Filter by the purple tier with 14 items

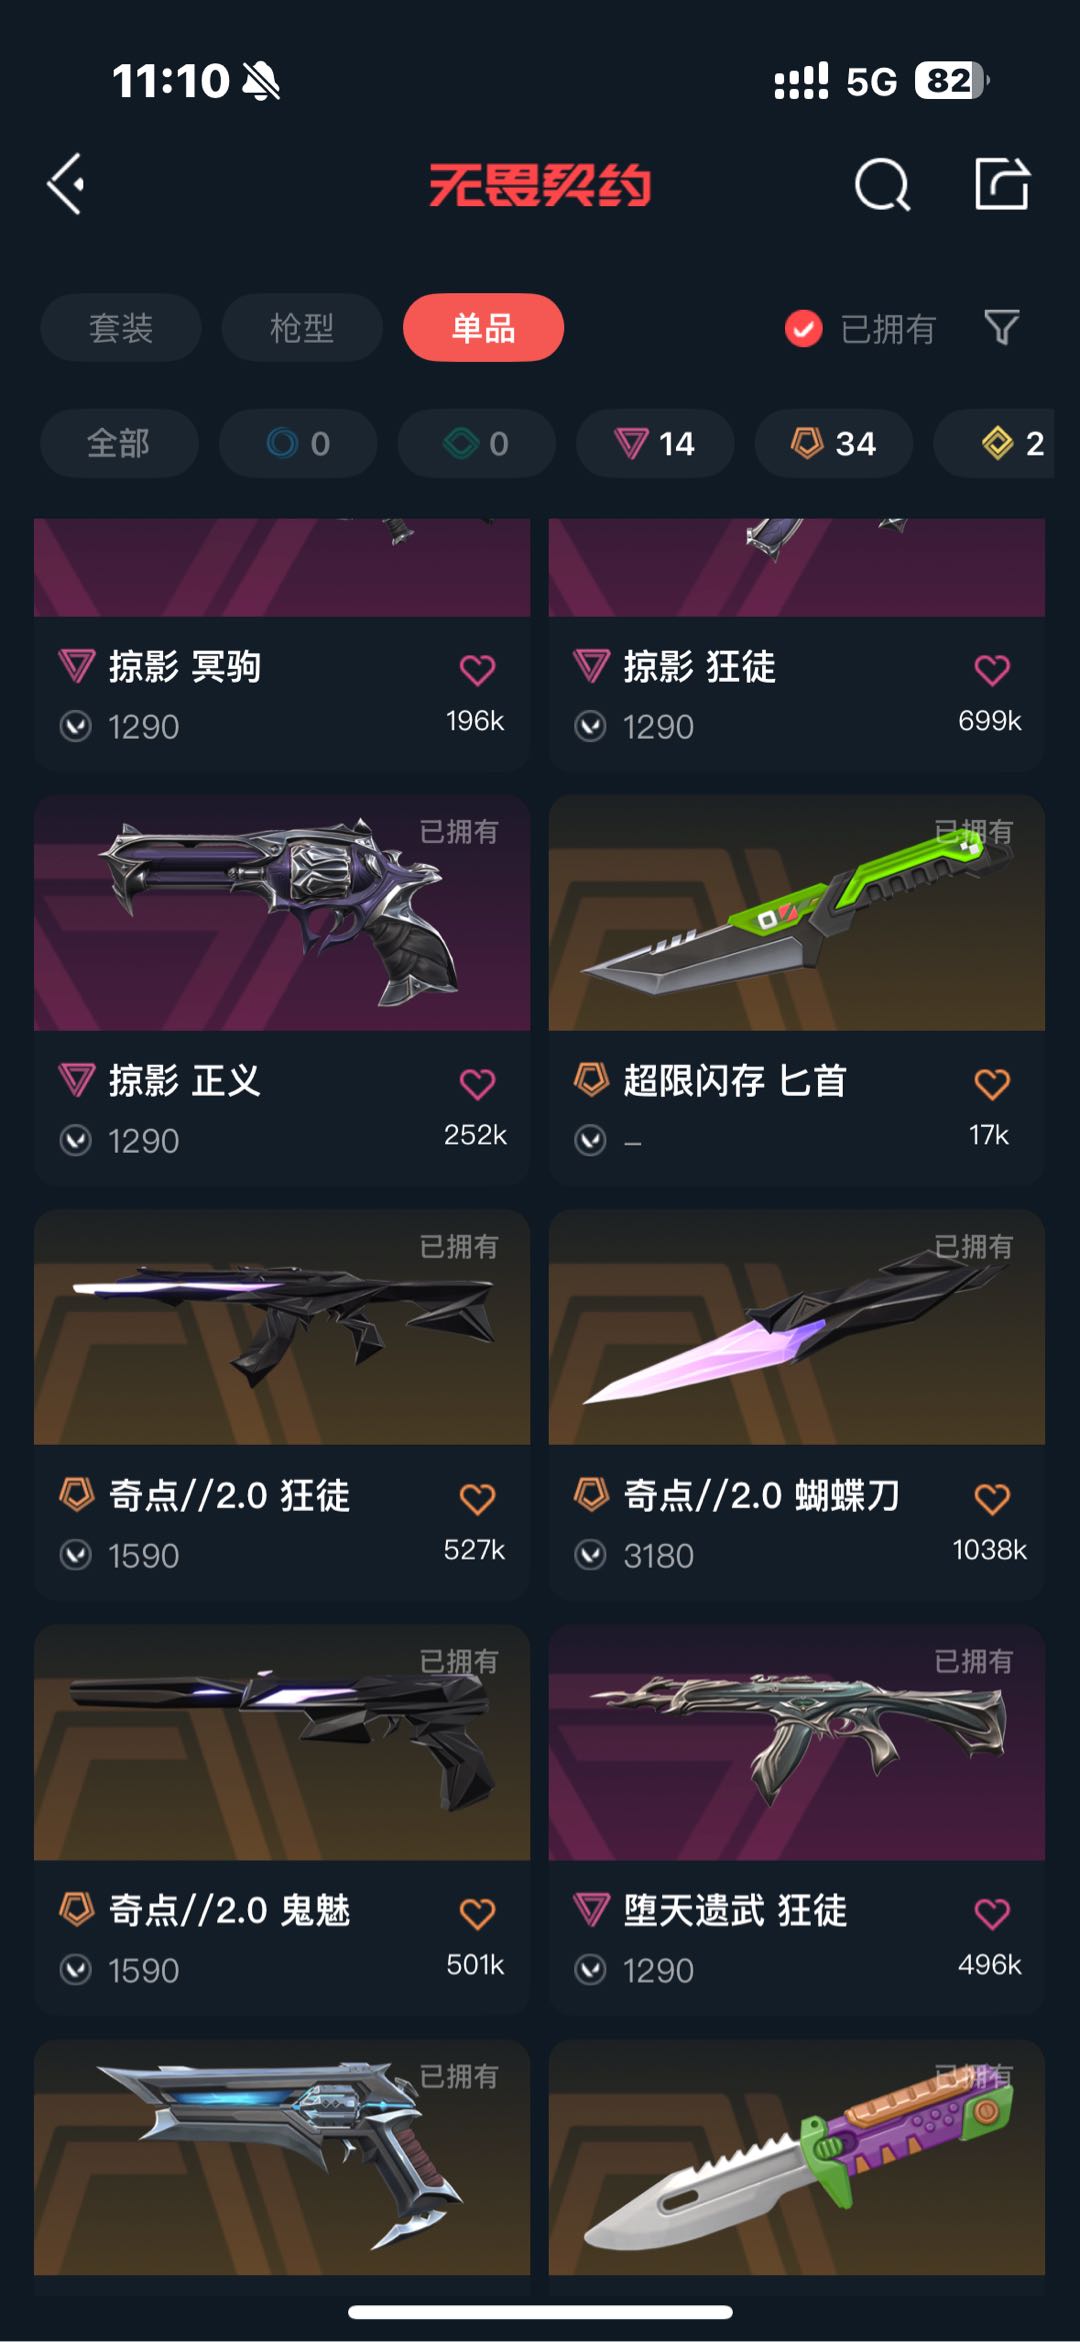(655, 443)
